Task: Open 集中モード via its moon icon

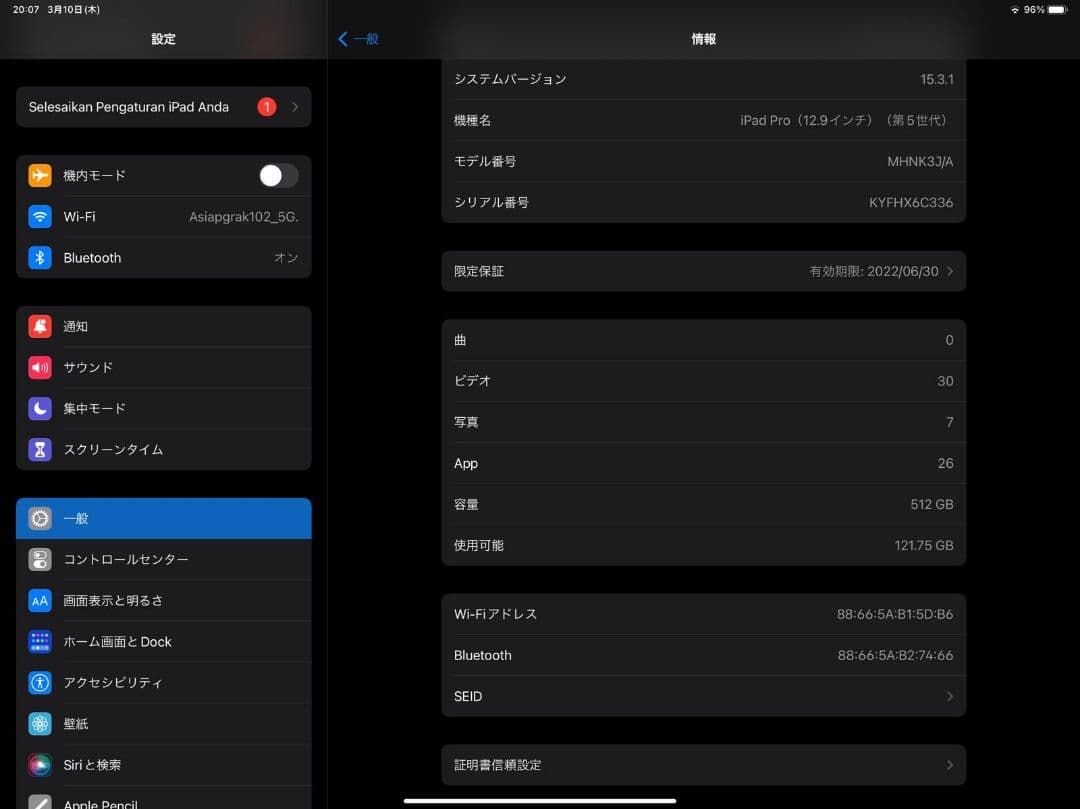Action: click(39, 408)
